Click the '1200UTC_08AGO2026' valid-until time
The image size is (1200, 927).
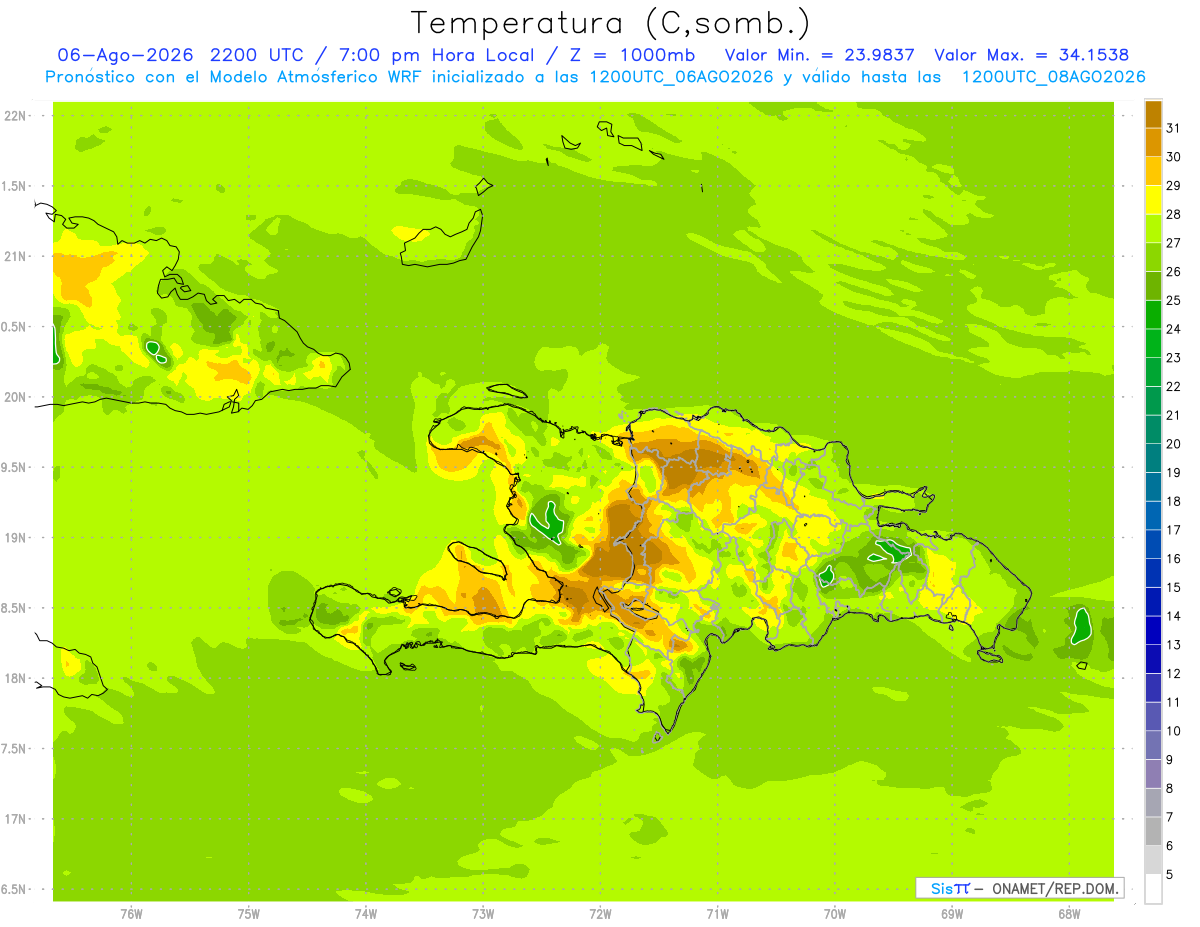[1053, 77]
